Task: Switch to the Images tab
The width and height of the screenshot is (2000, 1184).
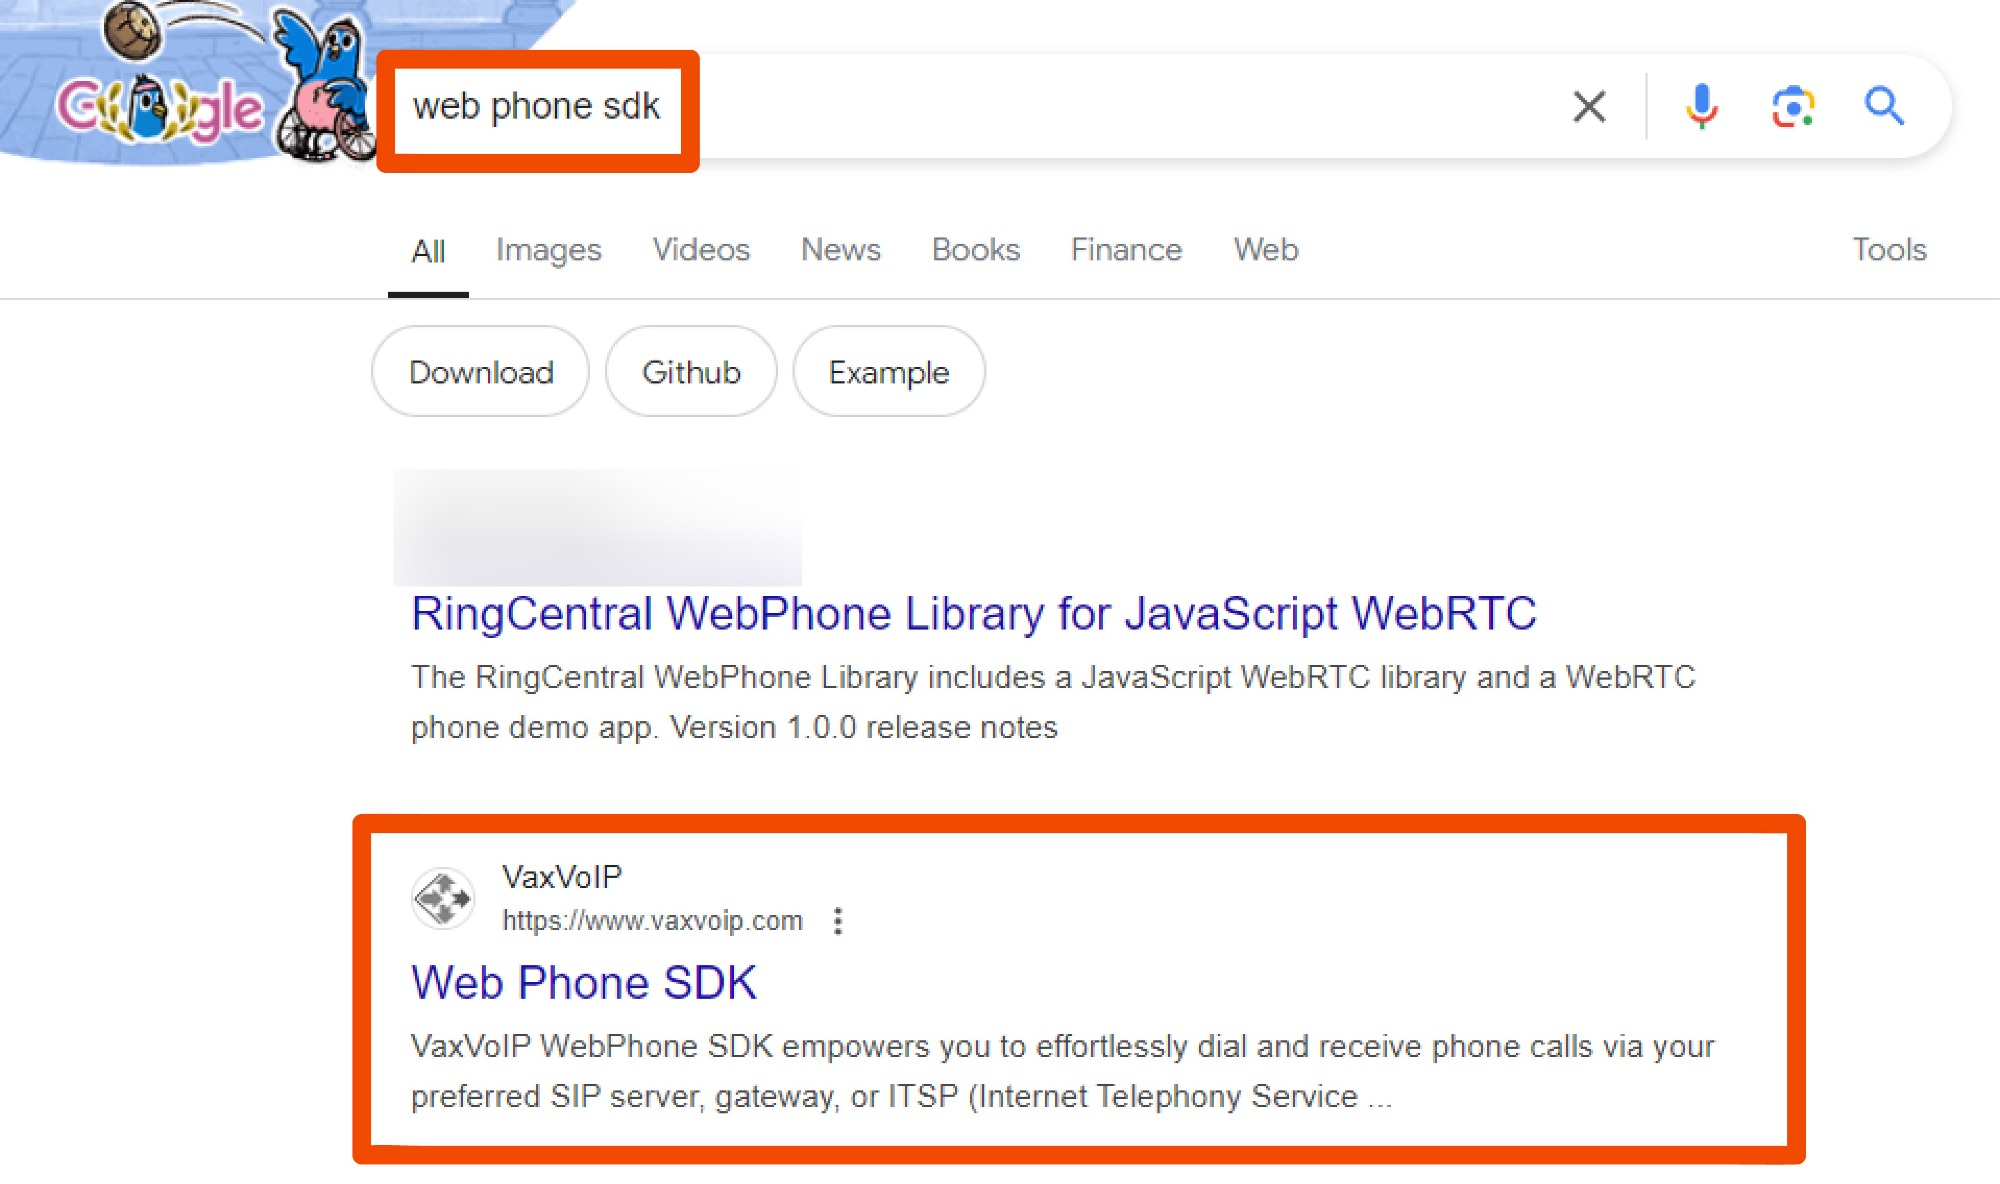Action: tap(548, 250)
